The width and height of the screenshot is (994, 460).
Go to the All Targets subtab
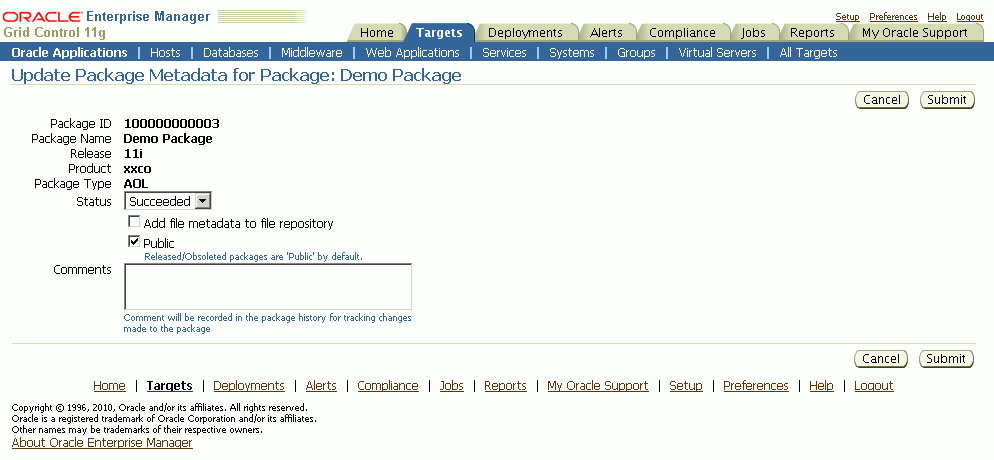pos(808,53)
